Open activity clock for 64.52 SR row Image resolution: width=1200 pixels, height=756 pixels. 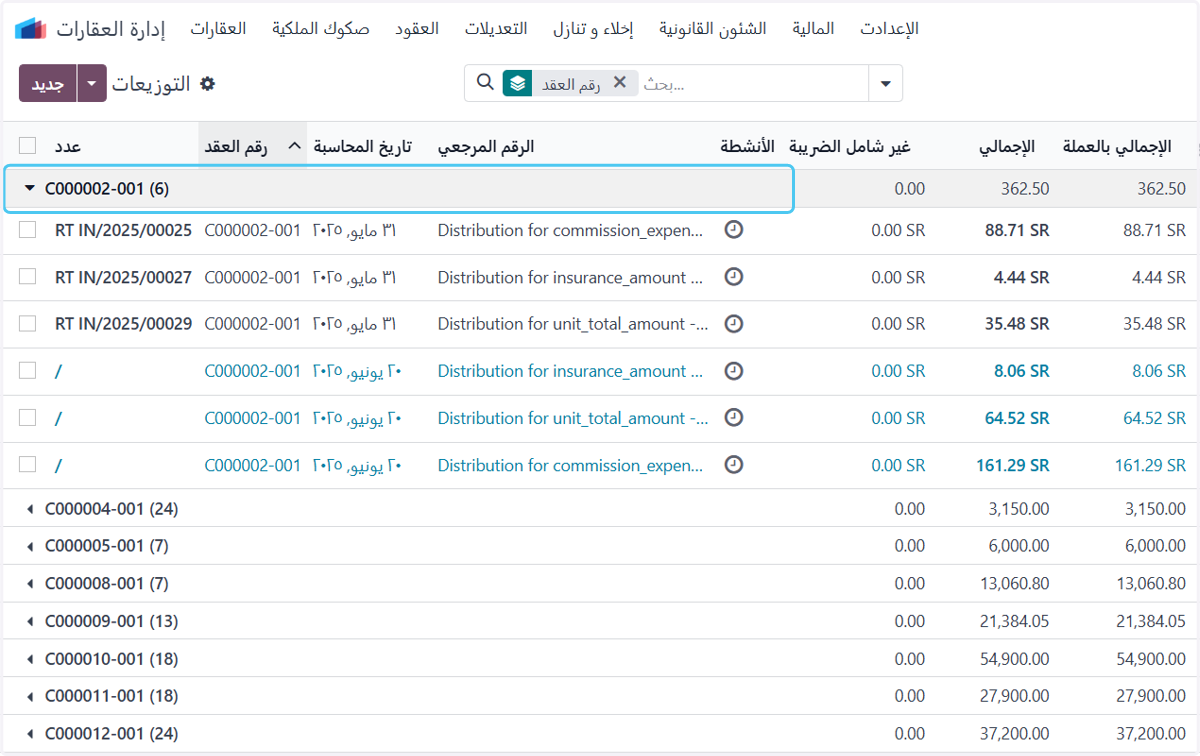click(734, 418)
